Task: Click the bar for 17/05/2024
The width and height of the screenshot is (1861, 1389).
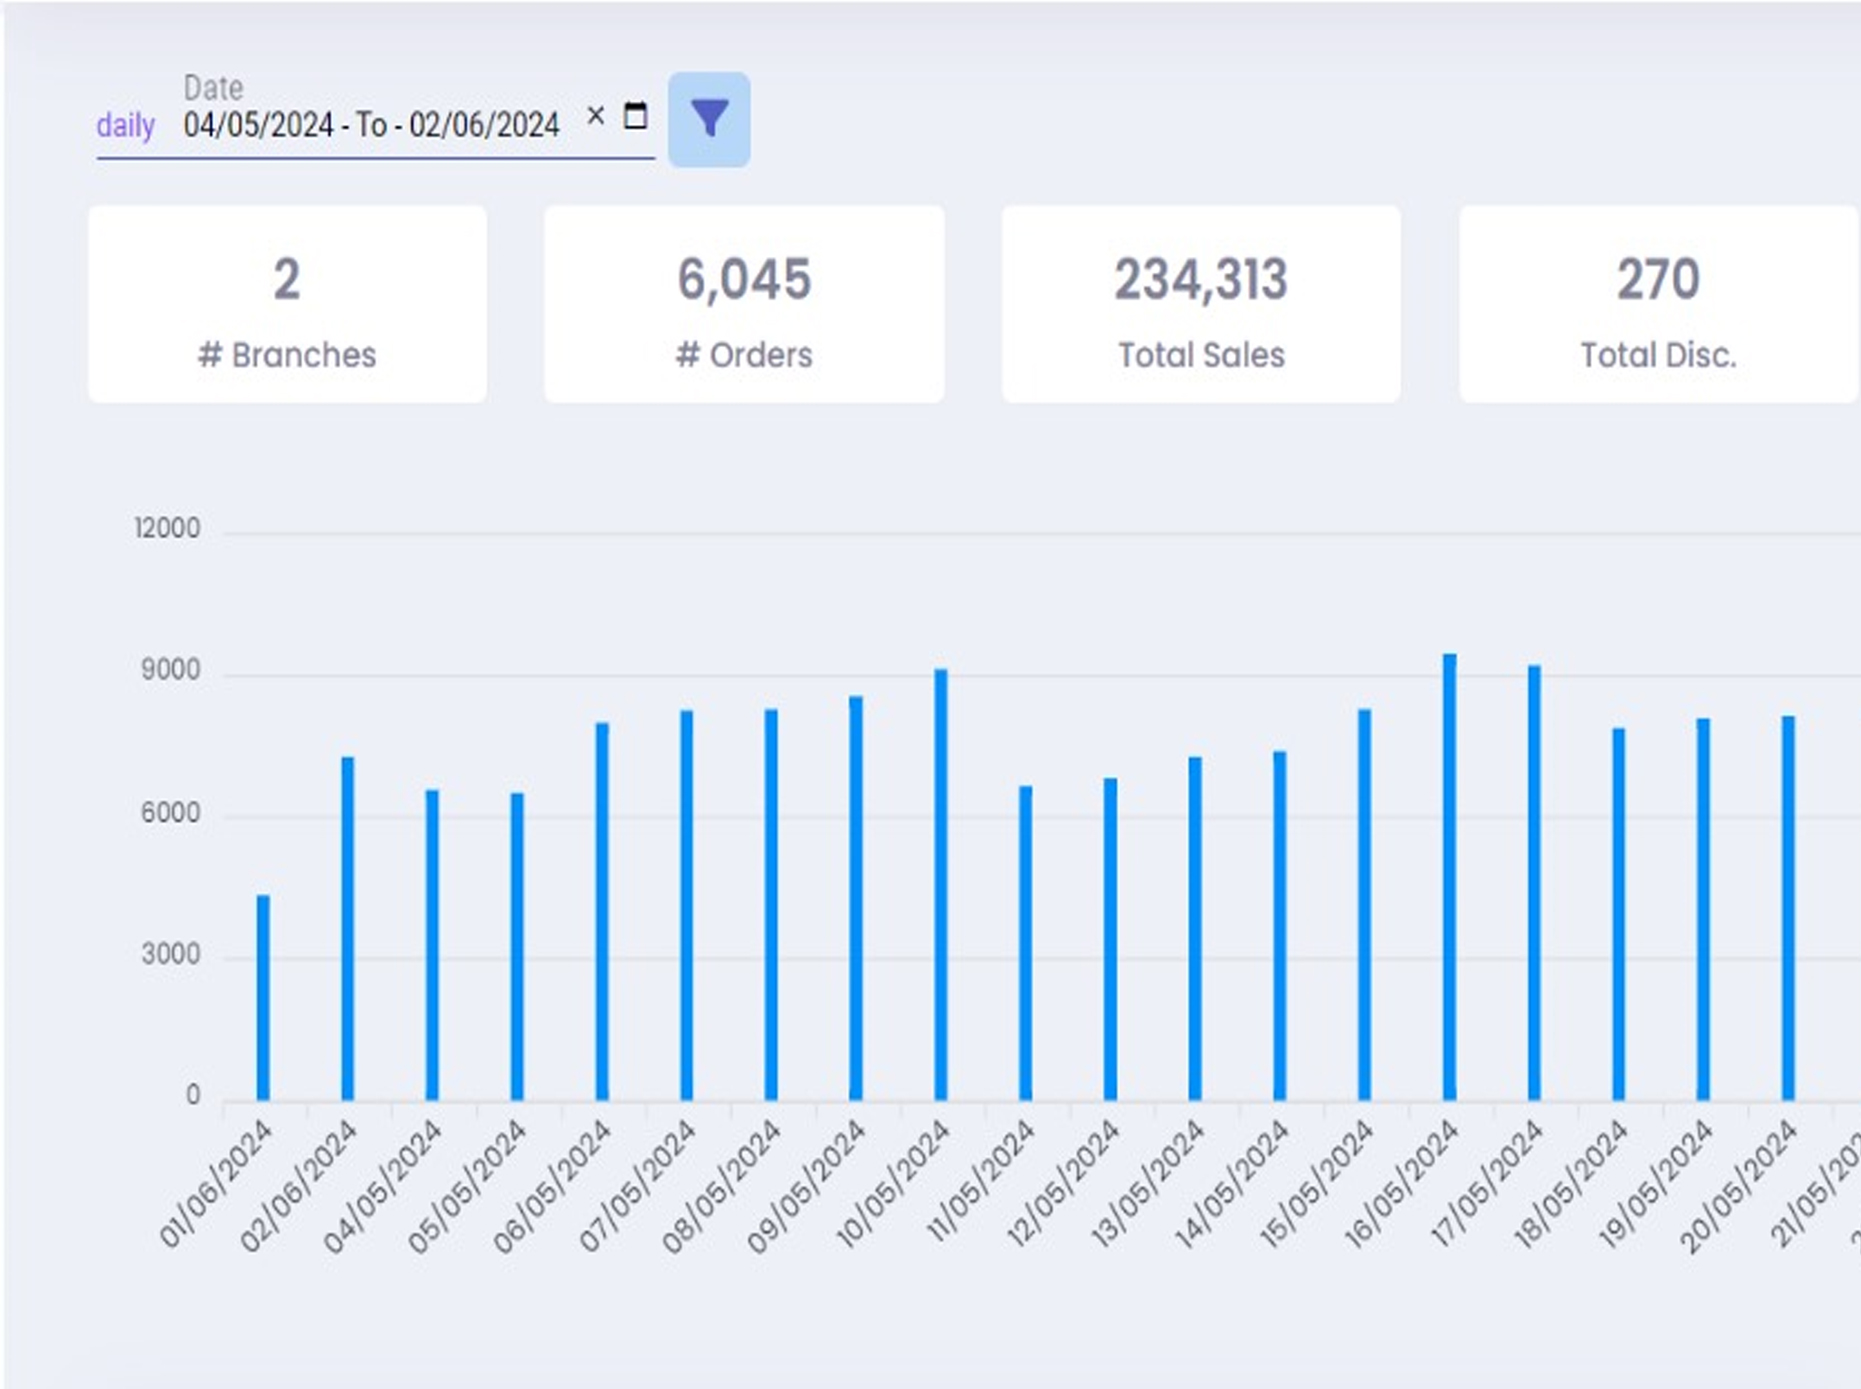Action: coord(1534,883)
